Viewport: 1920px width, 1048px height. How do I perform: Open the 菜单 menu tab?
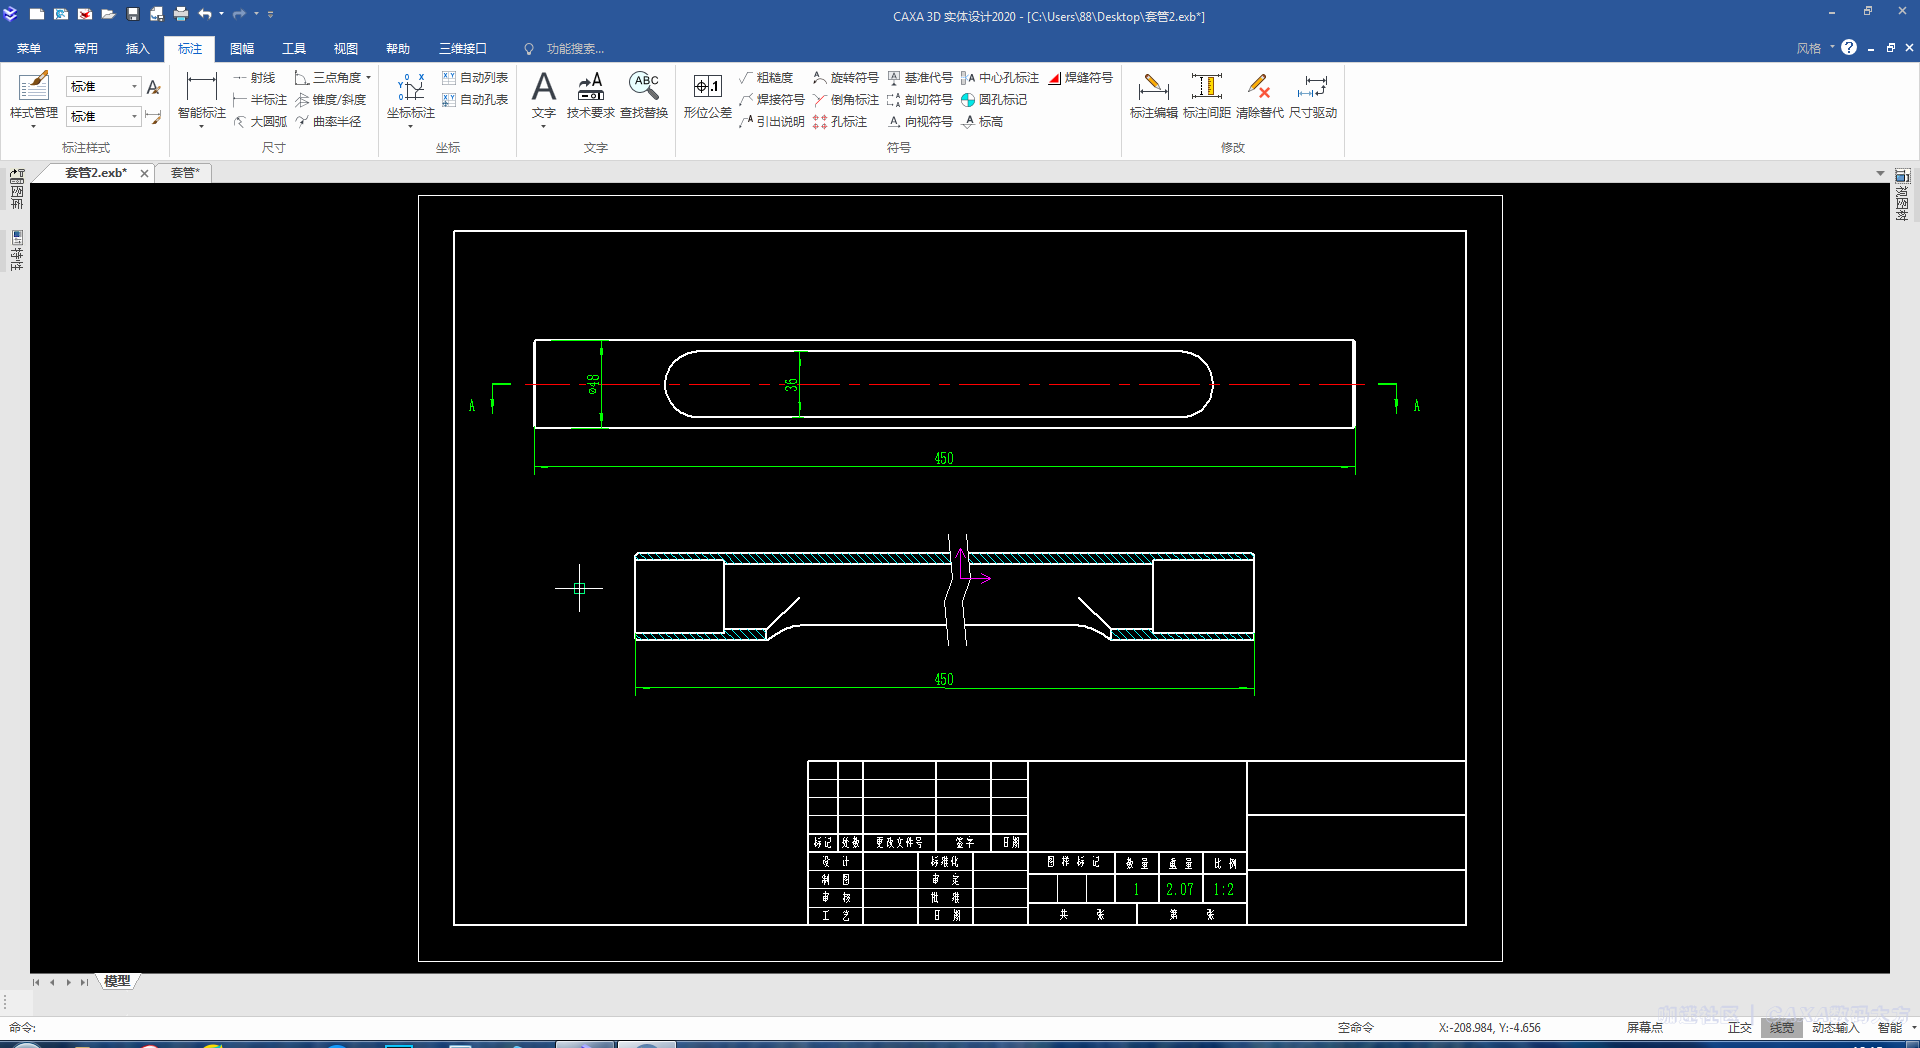coord(29,48)
